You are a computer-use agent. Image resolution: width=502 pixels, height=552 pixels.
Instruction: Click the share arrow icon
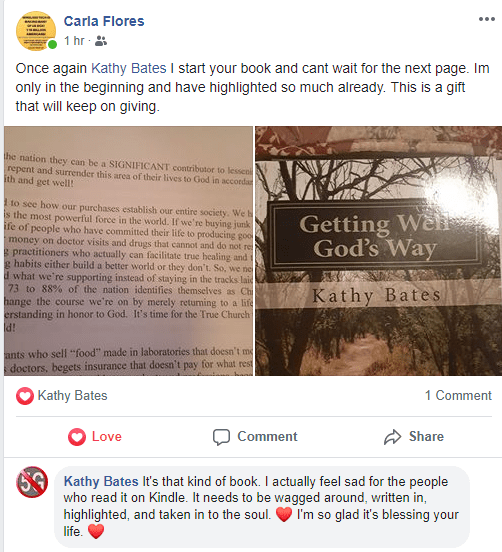(x=392, y=437)
